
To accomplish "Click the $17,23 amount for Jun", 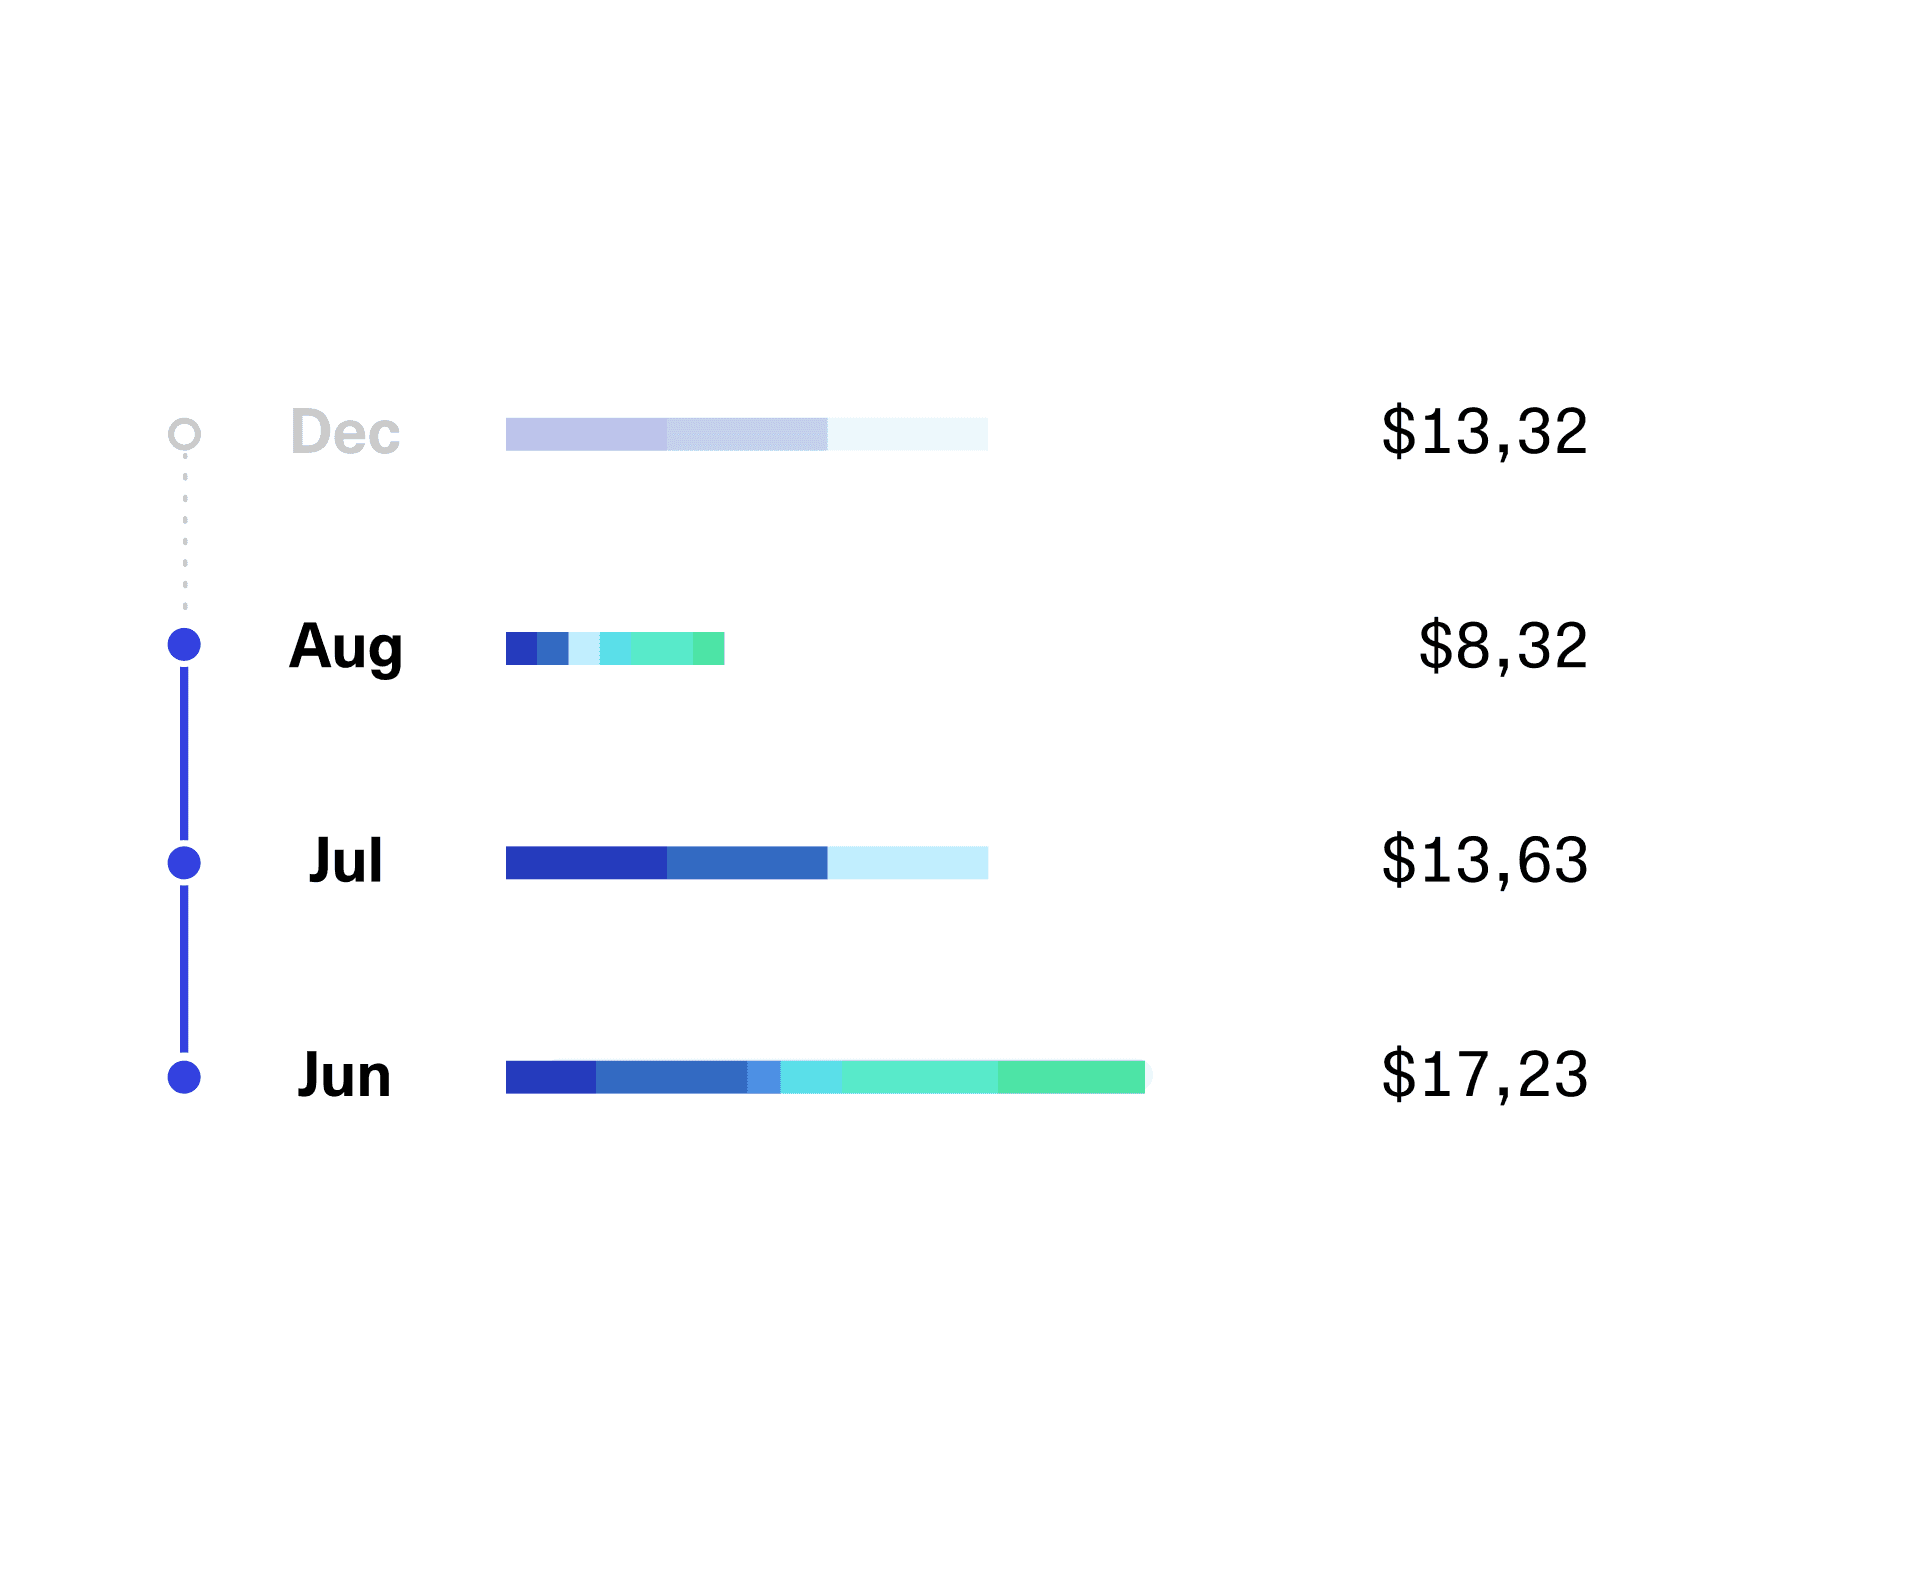I will (1485, 1075).
